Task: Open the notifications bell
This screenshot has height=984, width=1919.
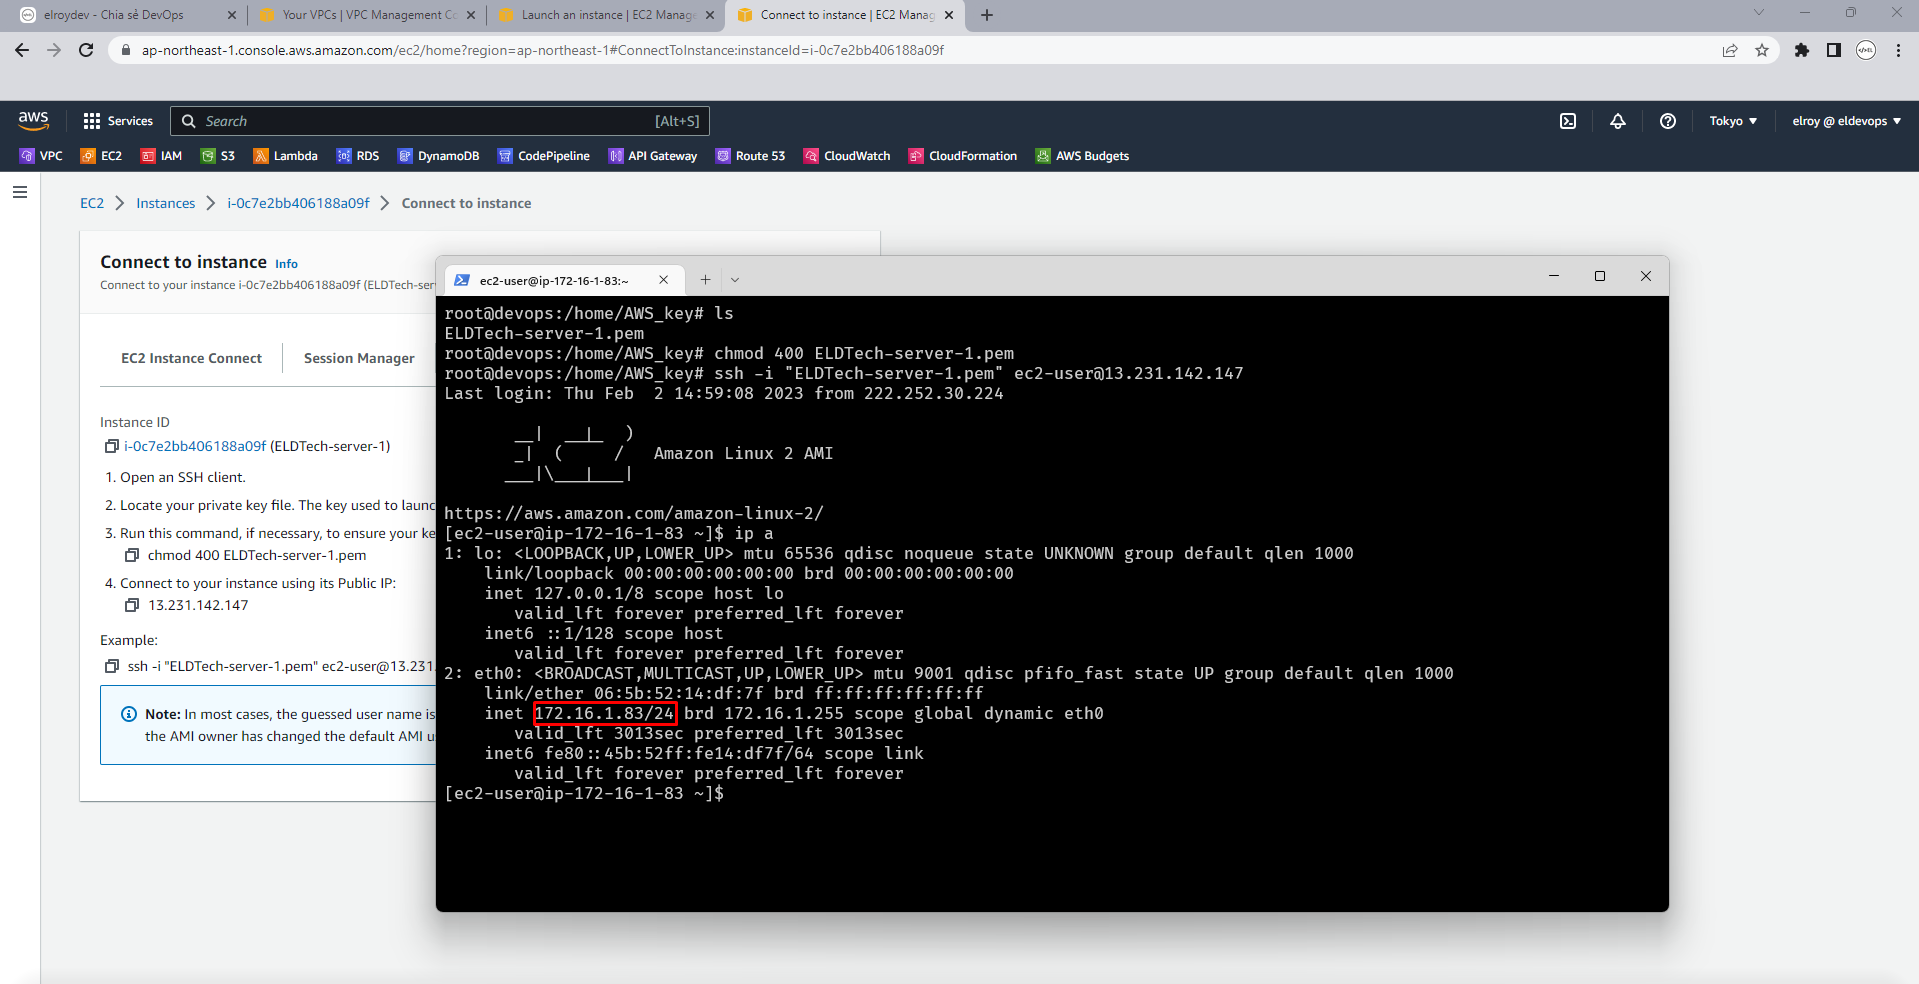Action: click(x=1618, y=121)
